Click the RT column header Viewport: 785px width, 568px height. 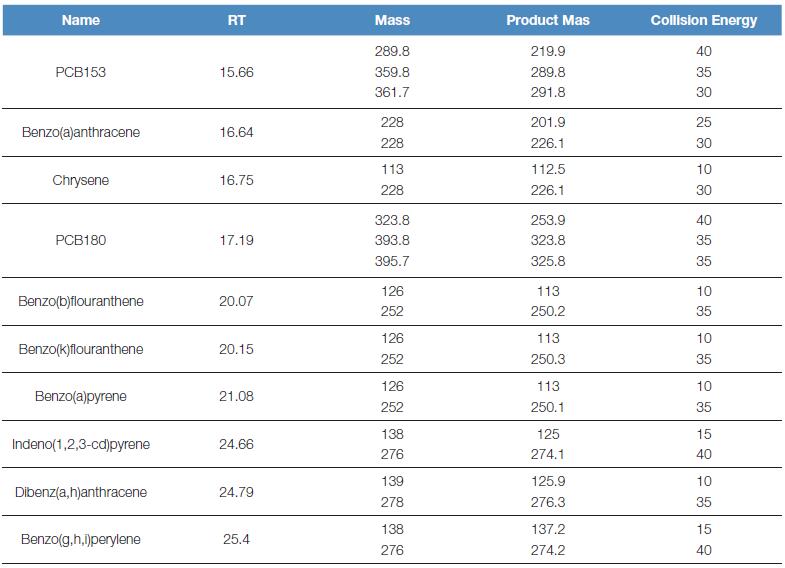pos(236,20)
